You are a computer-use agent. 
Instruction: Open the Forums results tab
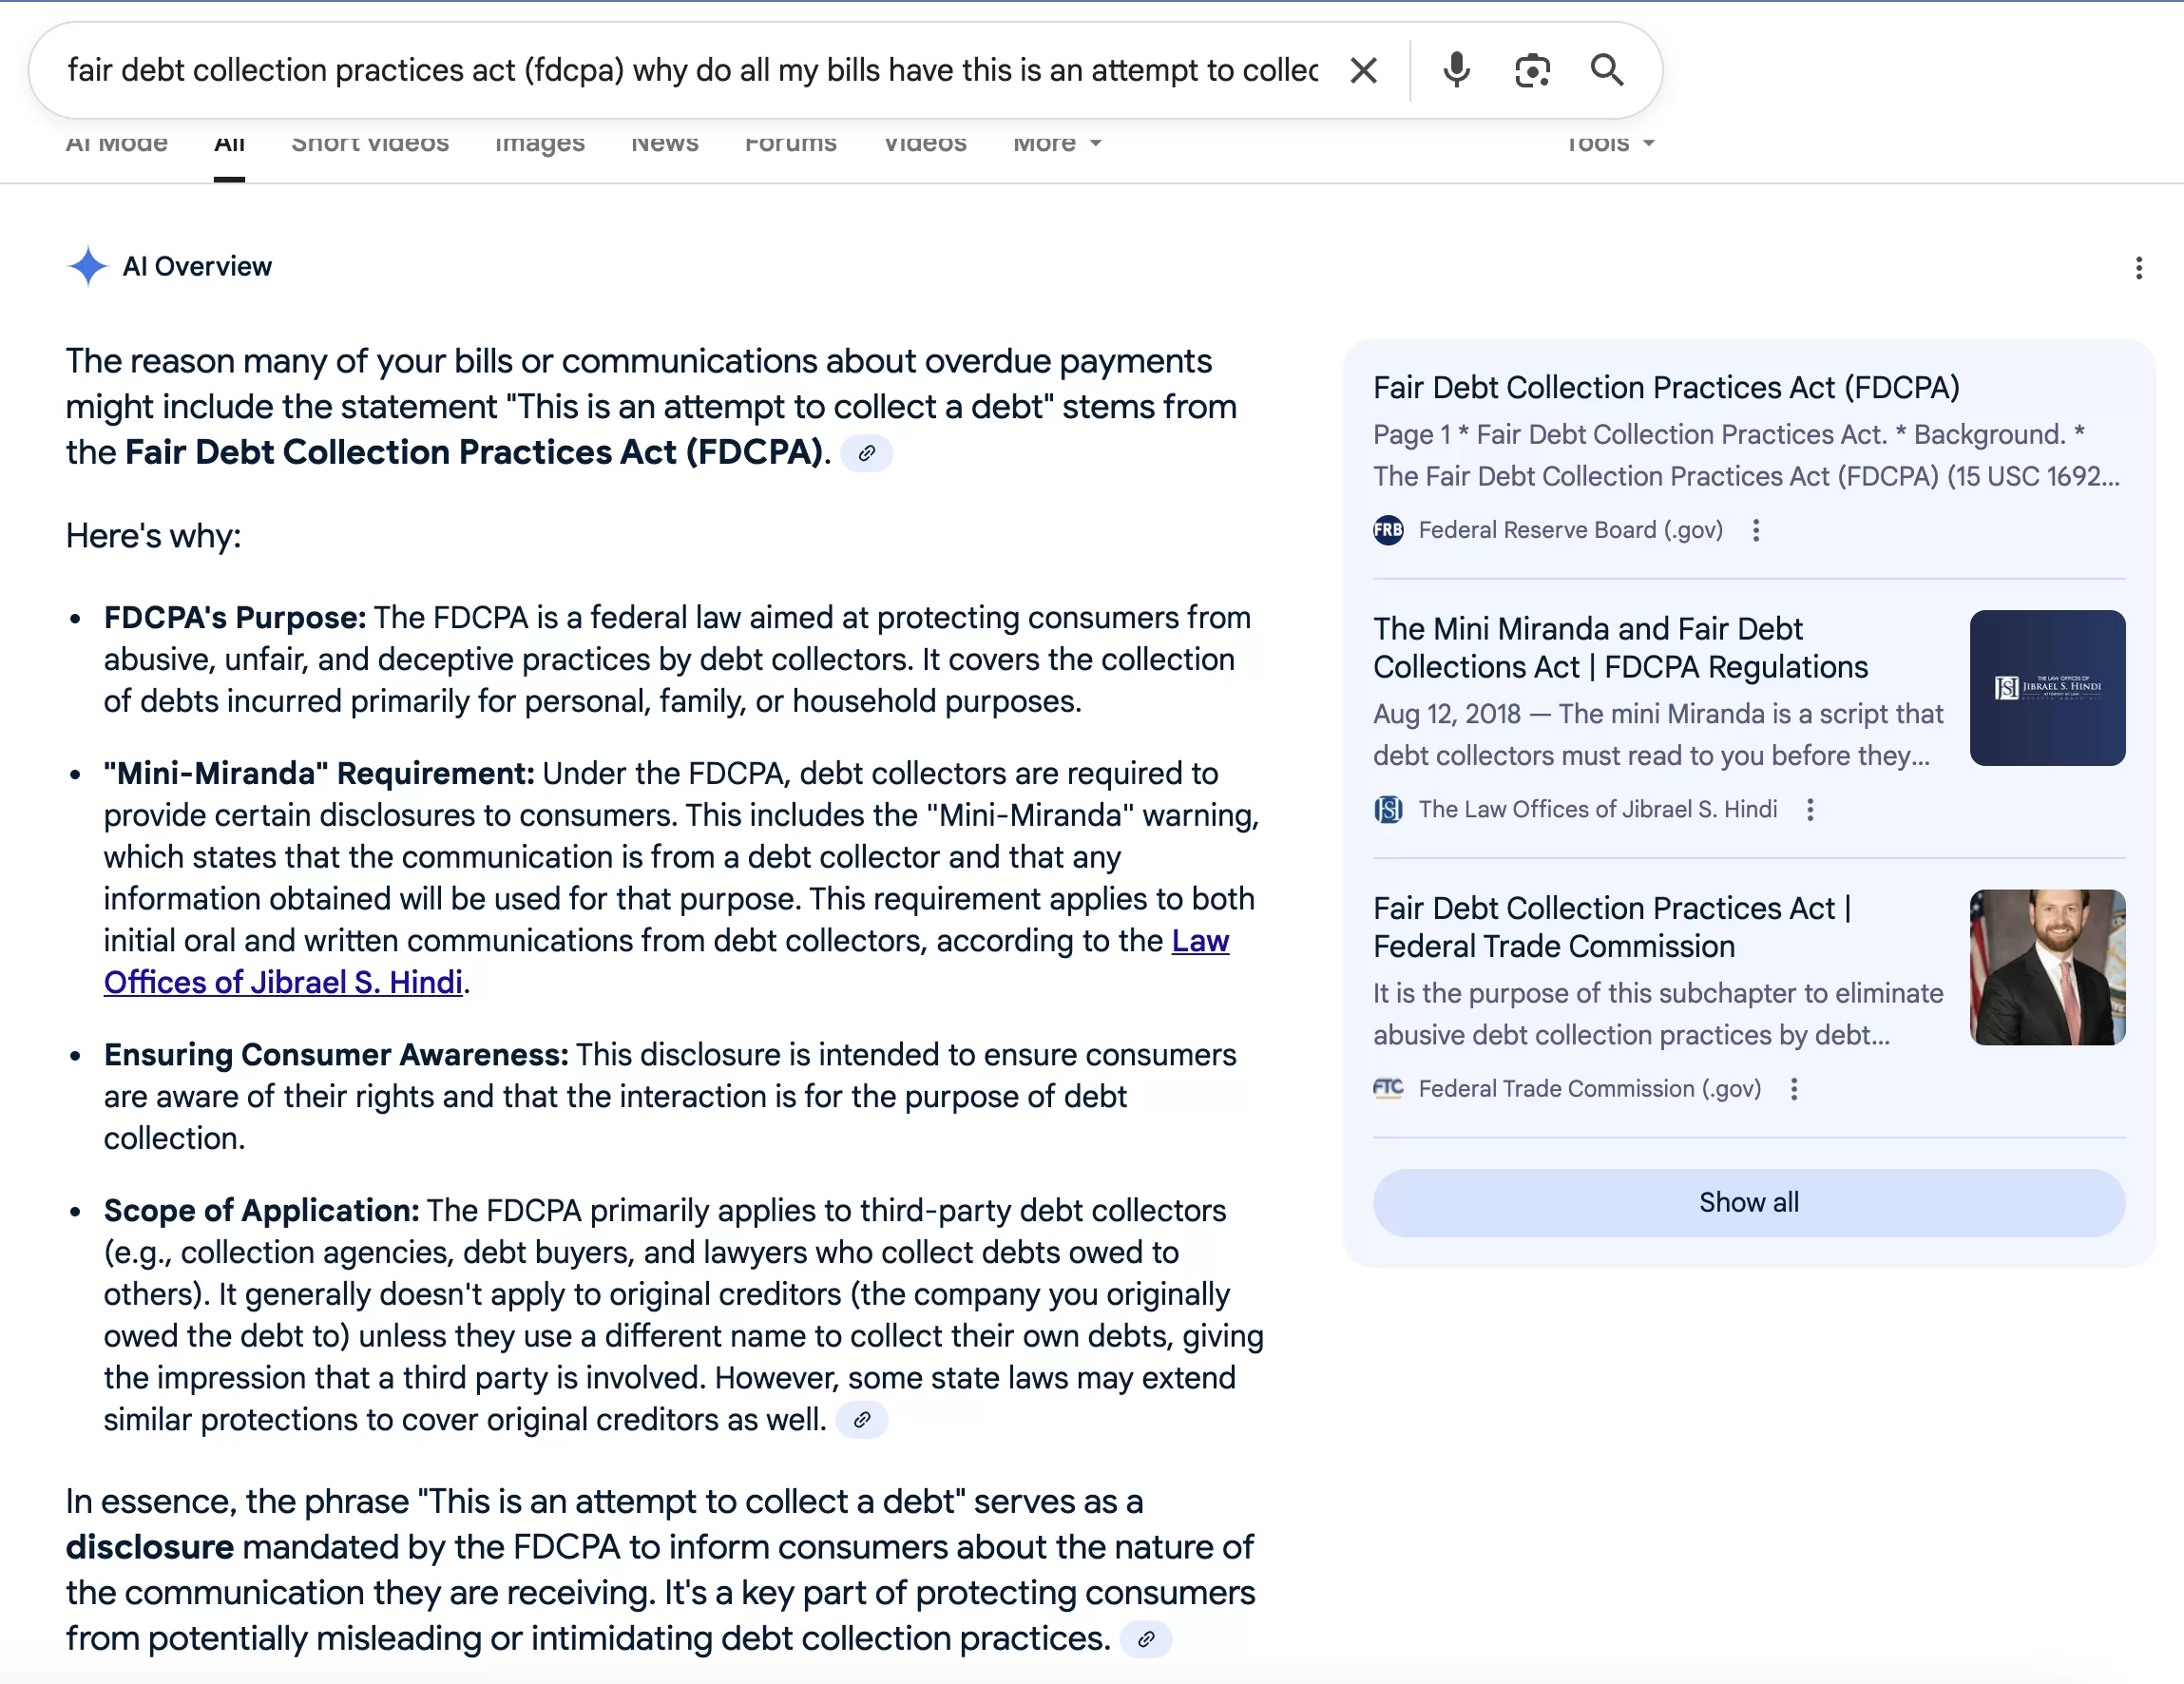pyautogui.click(x=791, y=144)
